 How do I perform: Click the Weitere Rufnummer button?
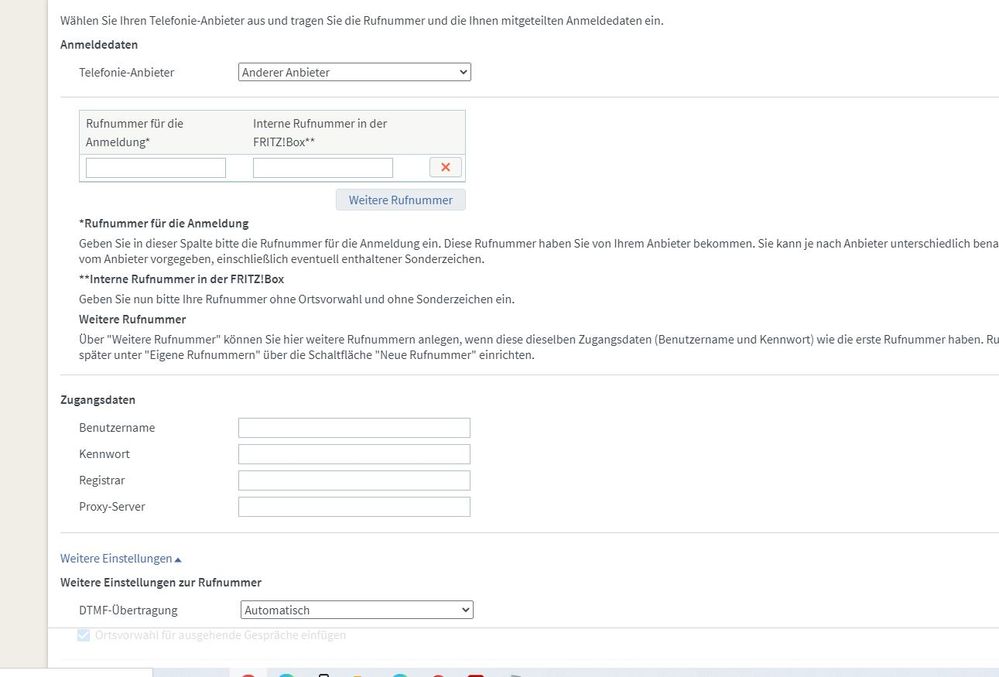pyautogui.click(x=401, y=200)
